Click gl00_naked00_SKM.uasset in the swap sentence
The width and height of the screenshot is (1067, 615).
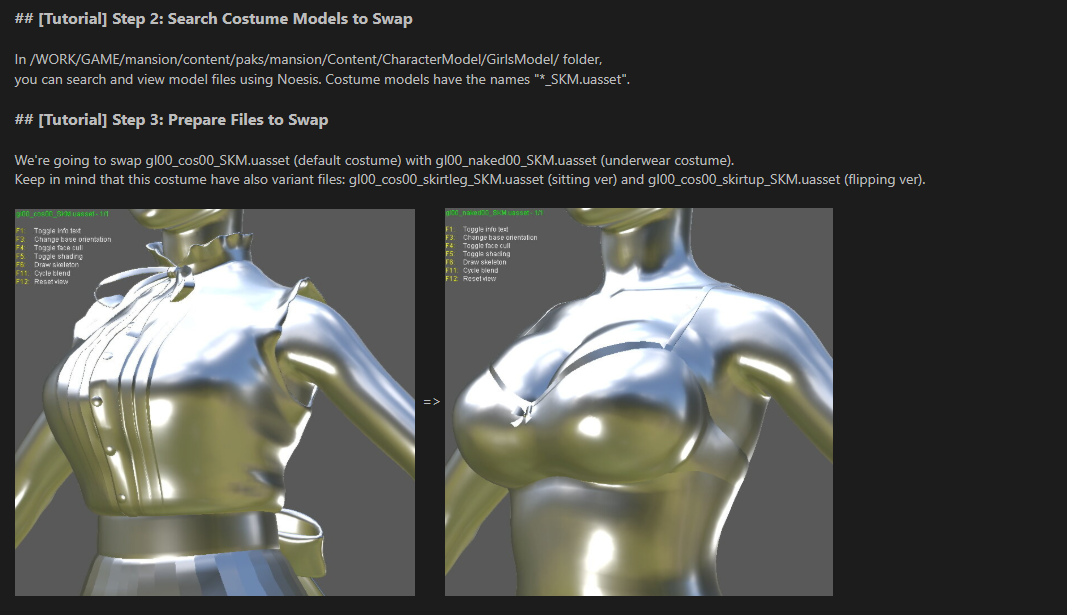pos(516,161)
